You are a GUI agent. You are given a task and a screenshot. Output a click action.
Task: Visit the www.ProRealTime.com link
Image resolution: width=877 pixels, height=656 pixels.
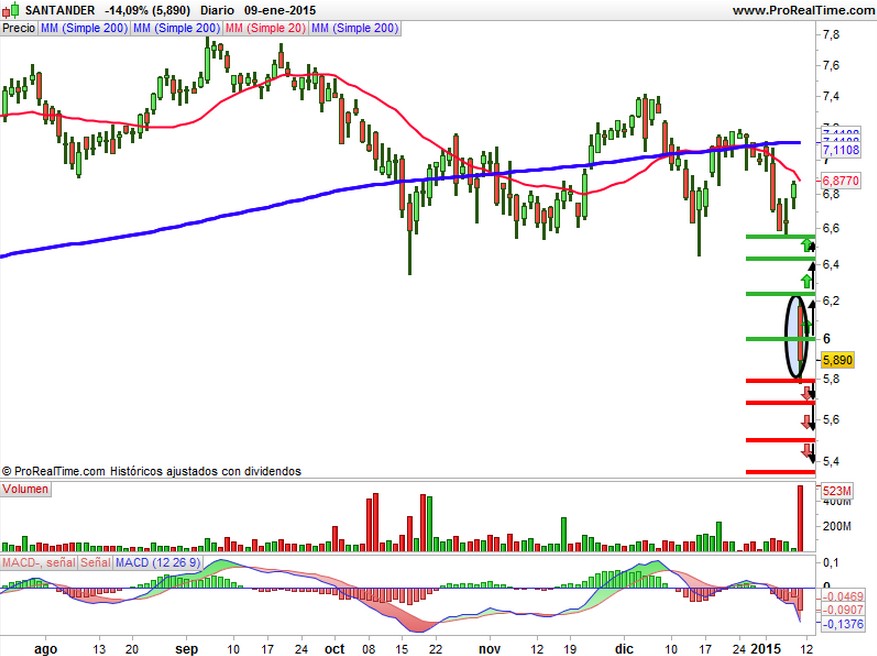(804, 11)
